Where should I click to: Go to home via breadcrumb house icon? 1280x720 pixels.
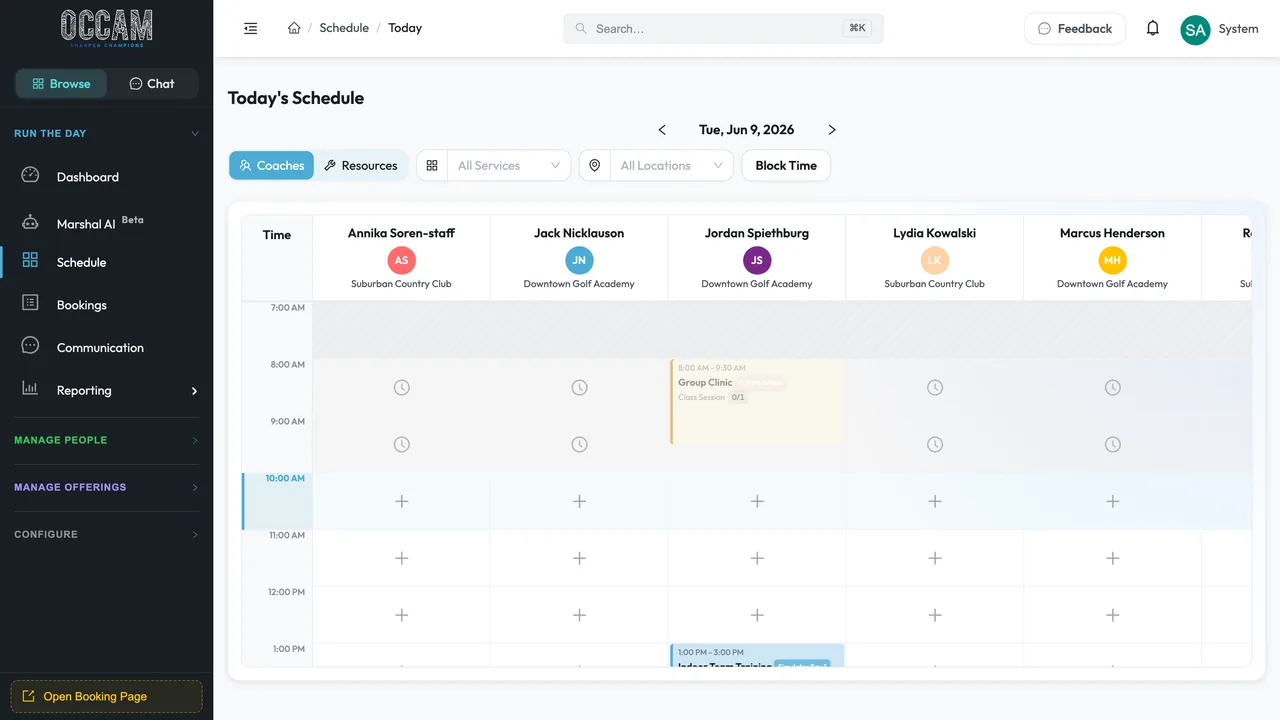294,28
